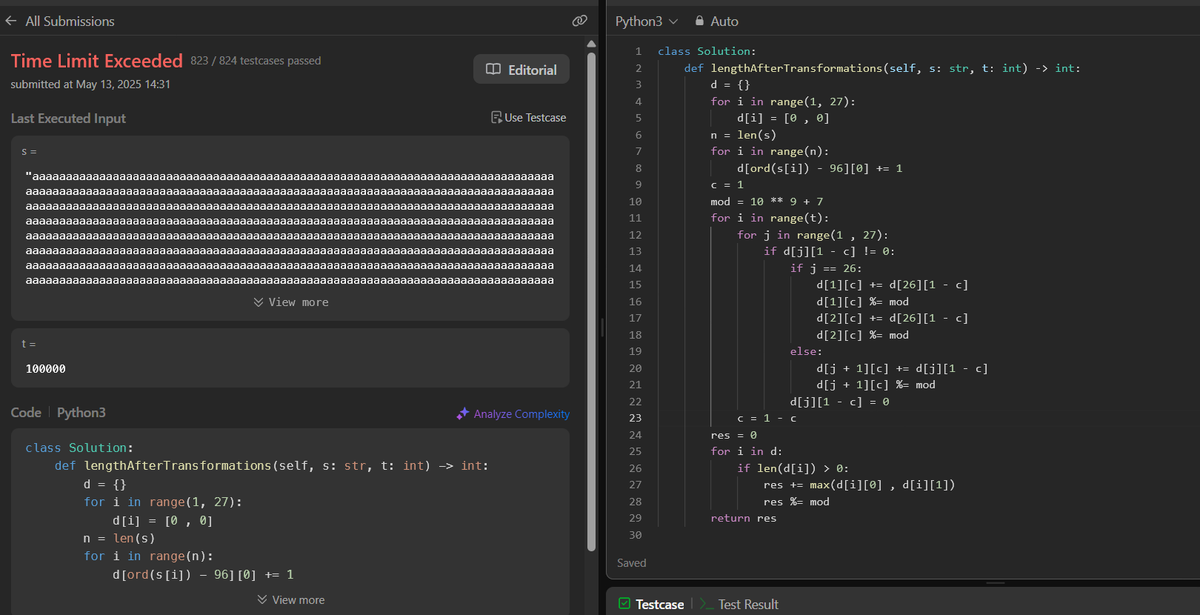This screenshot has height=615, width=1200.
Task: Open the Python3 language dropdown
Action: (x=646, y=21)
